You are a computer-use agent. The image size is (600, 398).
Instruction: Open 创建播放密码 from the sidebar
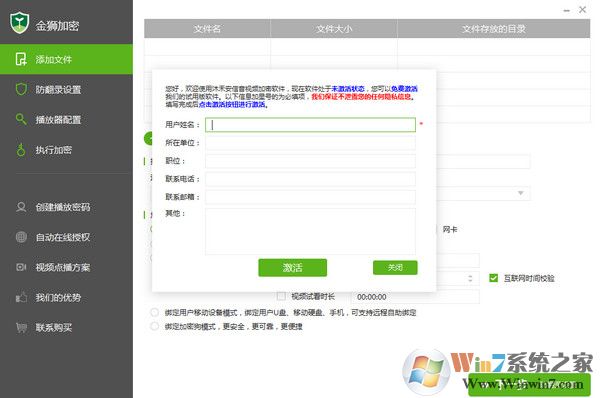(x=66, y=207)
